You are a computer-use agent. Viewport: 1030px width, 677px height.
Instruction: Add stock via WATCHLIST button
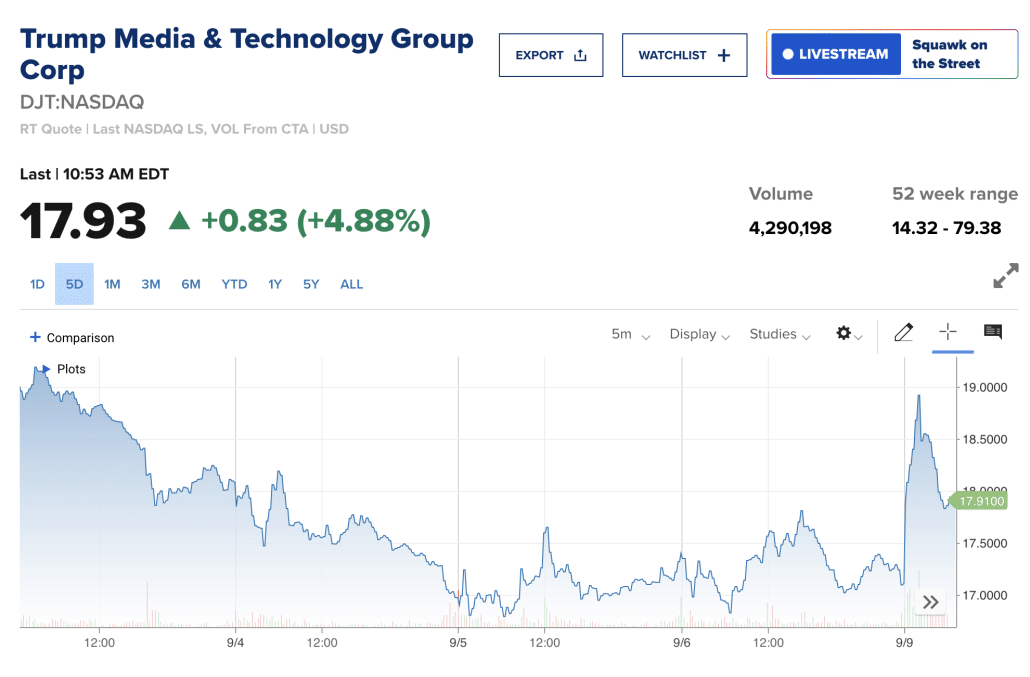684,55
